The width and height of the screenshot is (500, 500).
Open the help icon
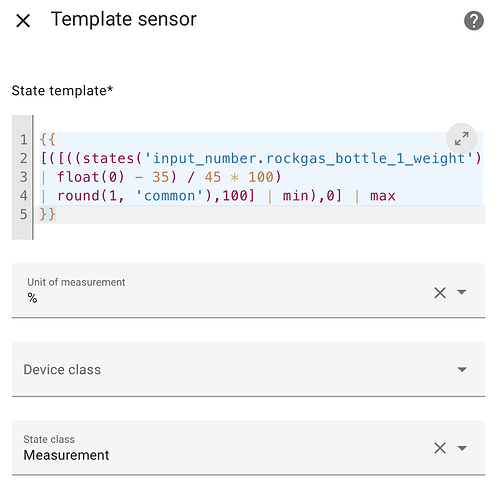tap(474, 21)
